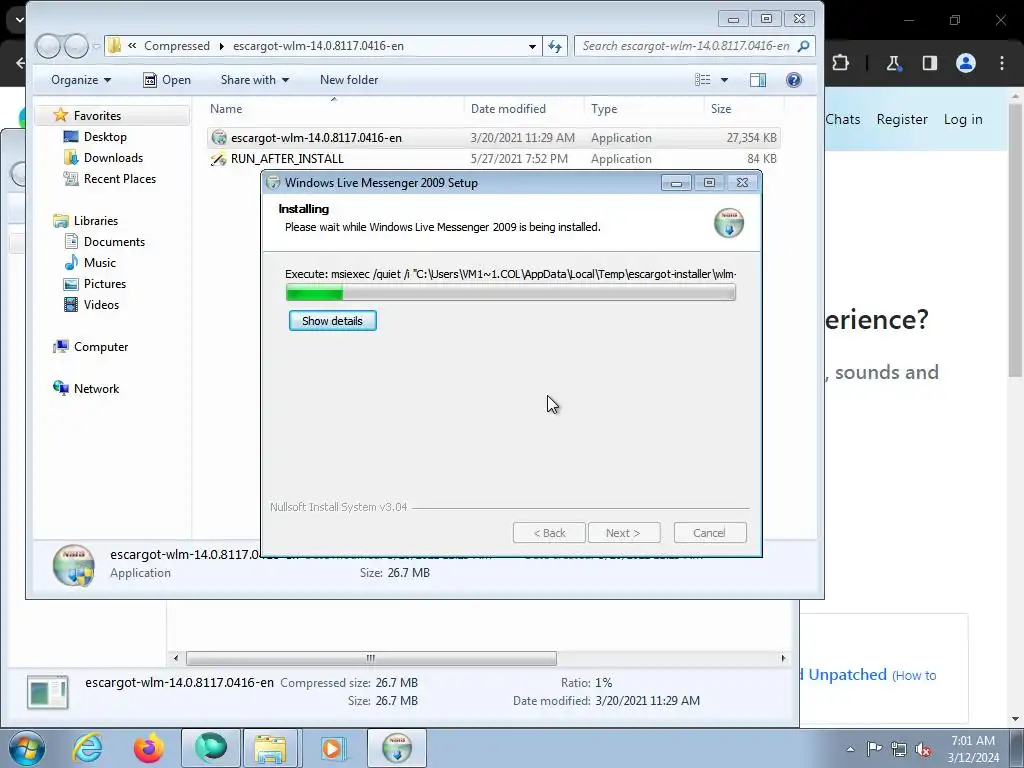Open Libraries in the navigation pane
This screenshot has width=1024, height=768.
95,221
